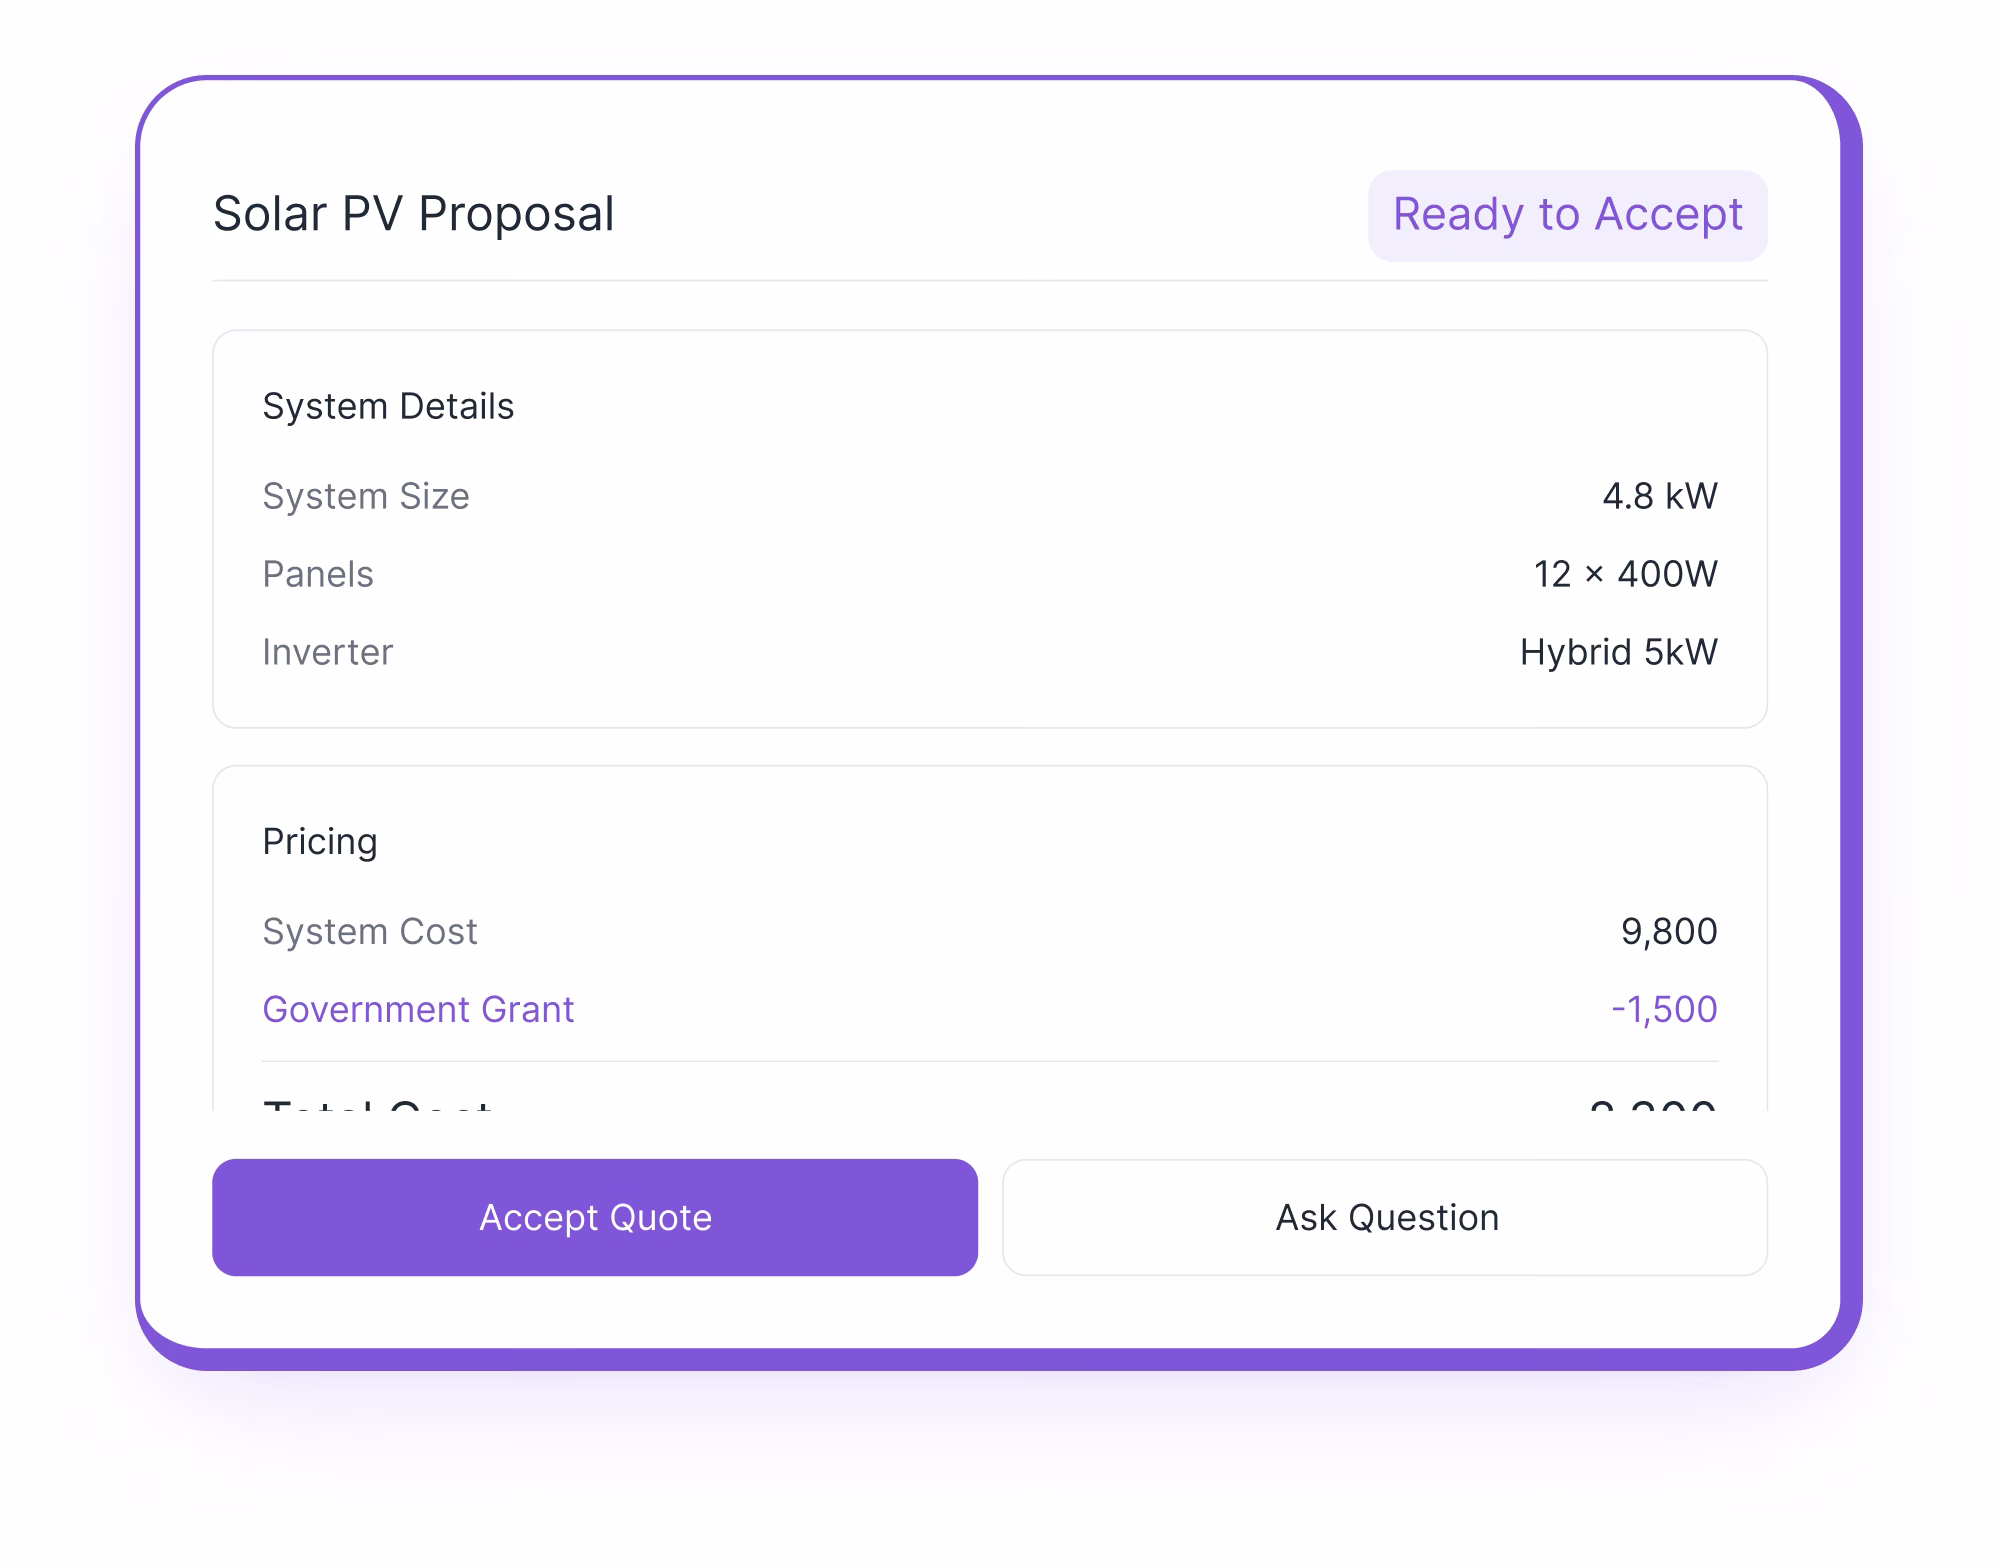The height and width of the screenshot is (1566, 1998).
Task: Select the 12 × 400W panels value
Action: point(1625,574)
